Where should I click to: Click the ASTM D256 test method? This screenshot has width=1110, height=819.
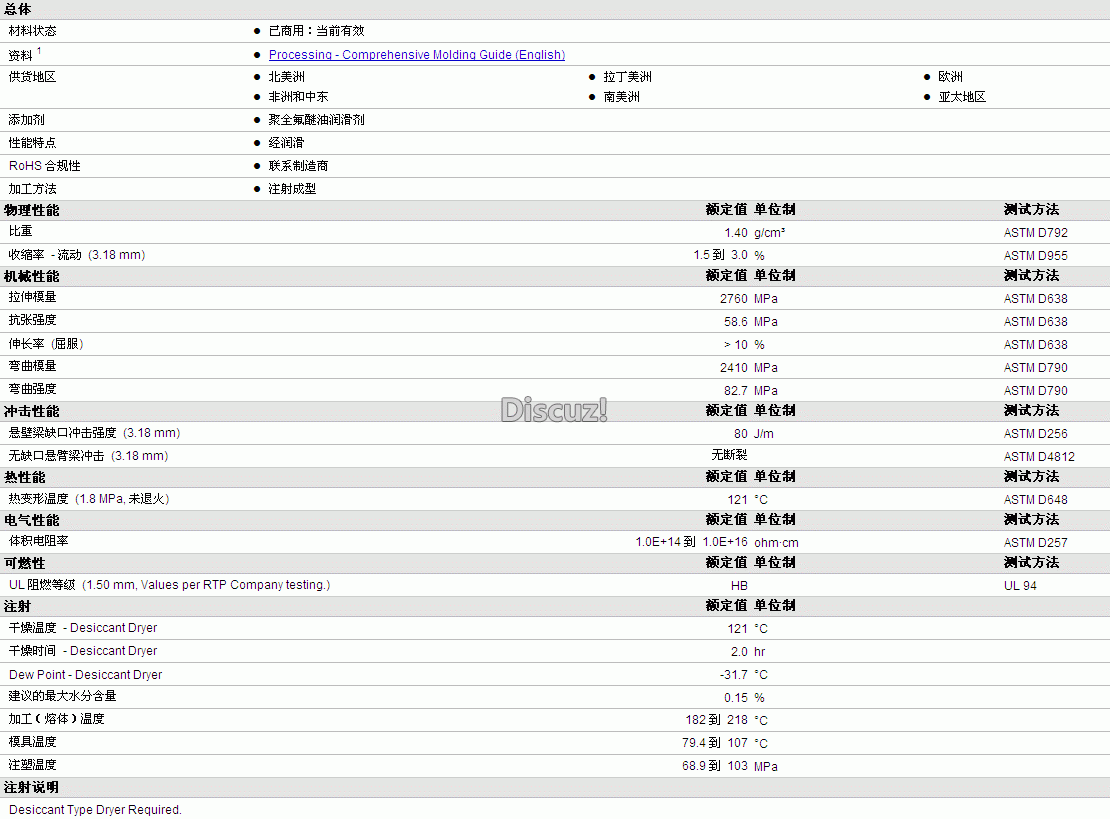tap(1035, 434)
